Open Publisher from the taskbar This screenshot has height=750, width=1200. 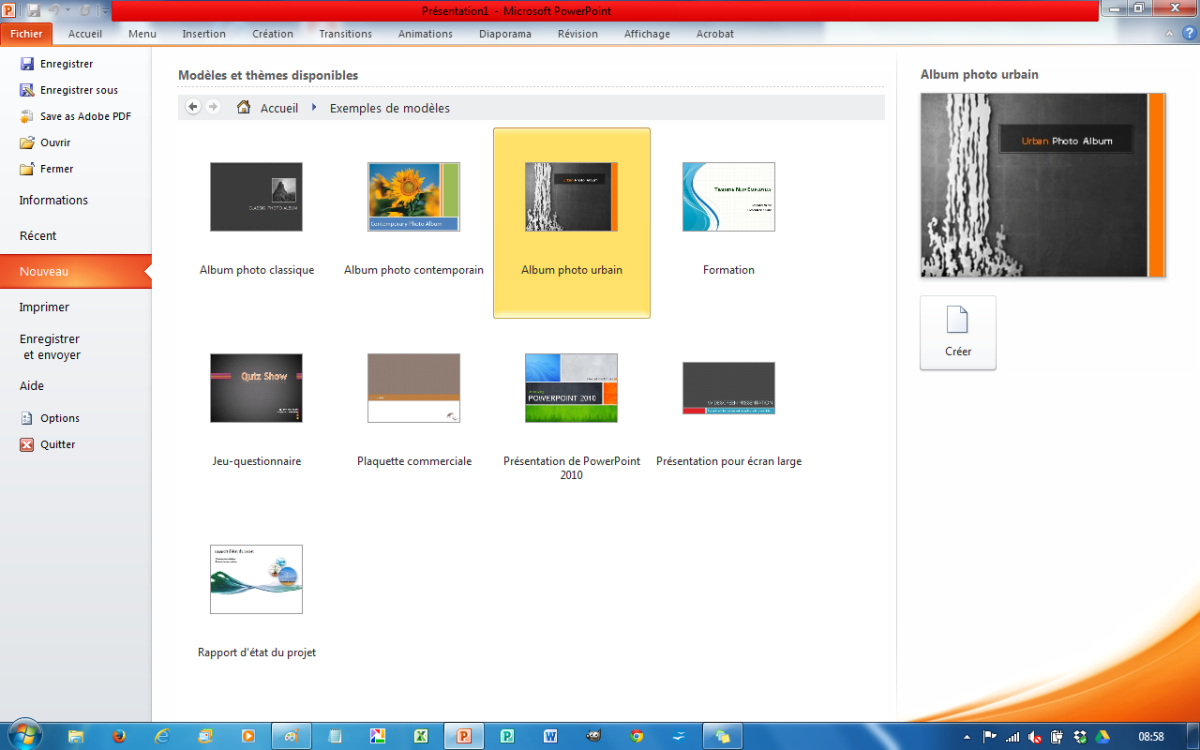[x=507, y=736]
